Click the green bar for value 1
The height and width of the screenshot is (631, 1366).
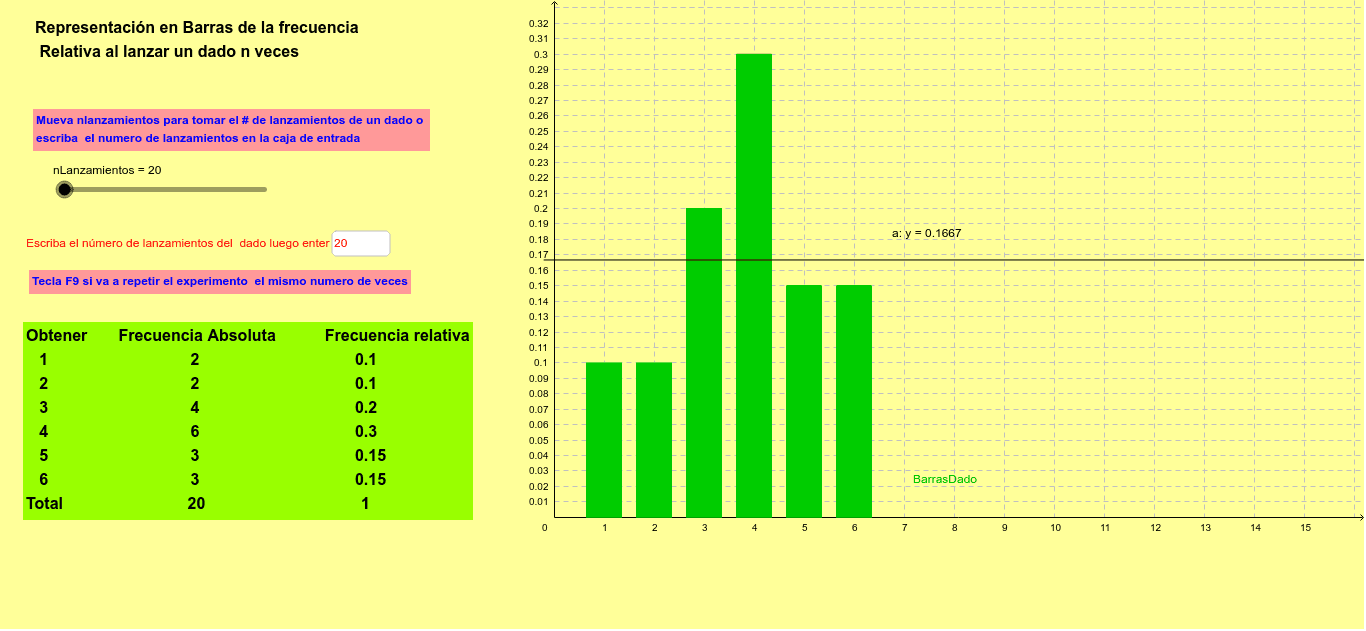click(x=604, y=440)
